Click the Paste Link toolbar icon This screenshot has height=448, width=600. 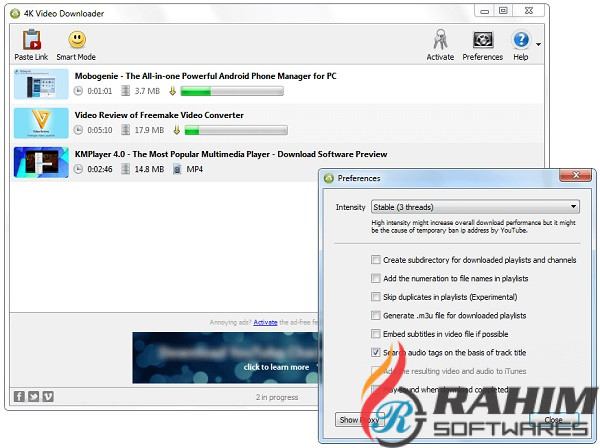point(31,40)
